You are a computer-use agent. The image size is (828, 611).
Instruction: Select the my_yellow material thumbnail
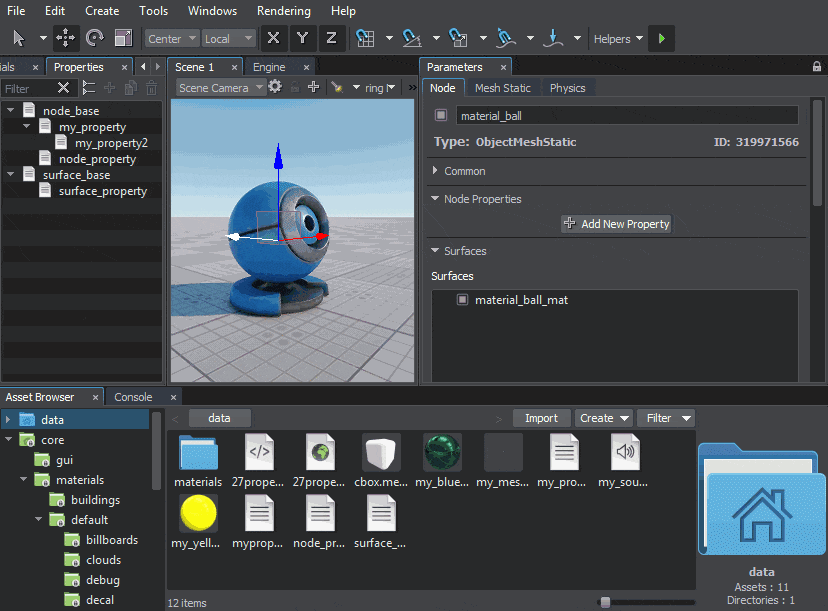click(x=198, y=513)
